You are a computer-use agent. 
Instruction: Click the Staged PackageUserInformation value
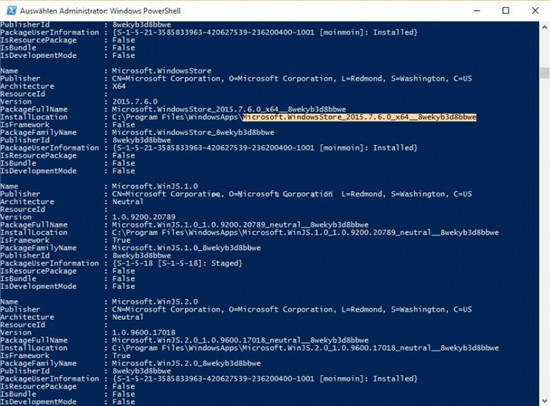pyautogui.click(x=177, y=263)
